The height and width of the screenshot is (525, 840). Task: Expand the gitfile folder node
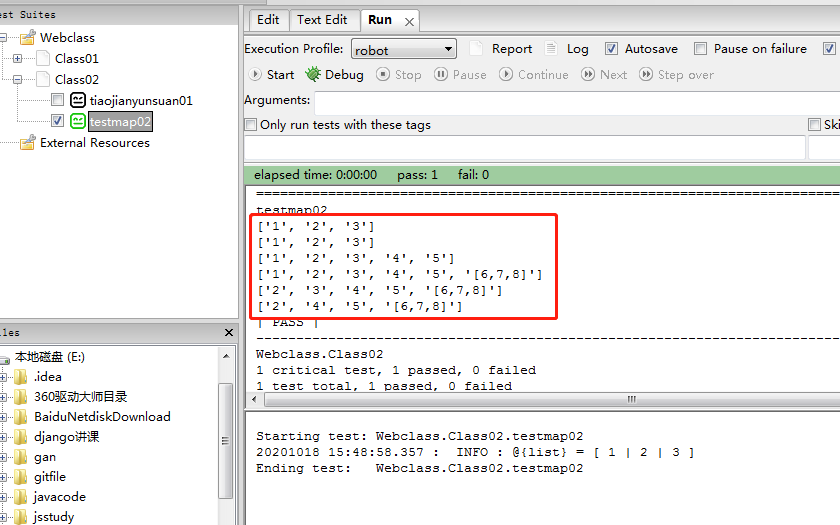click(x=3, y=477)
